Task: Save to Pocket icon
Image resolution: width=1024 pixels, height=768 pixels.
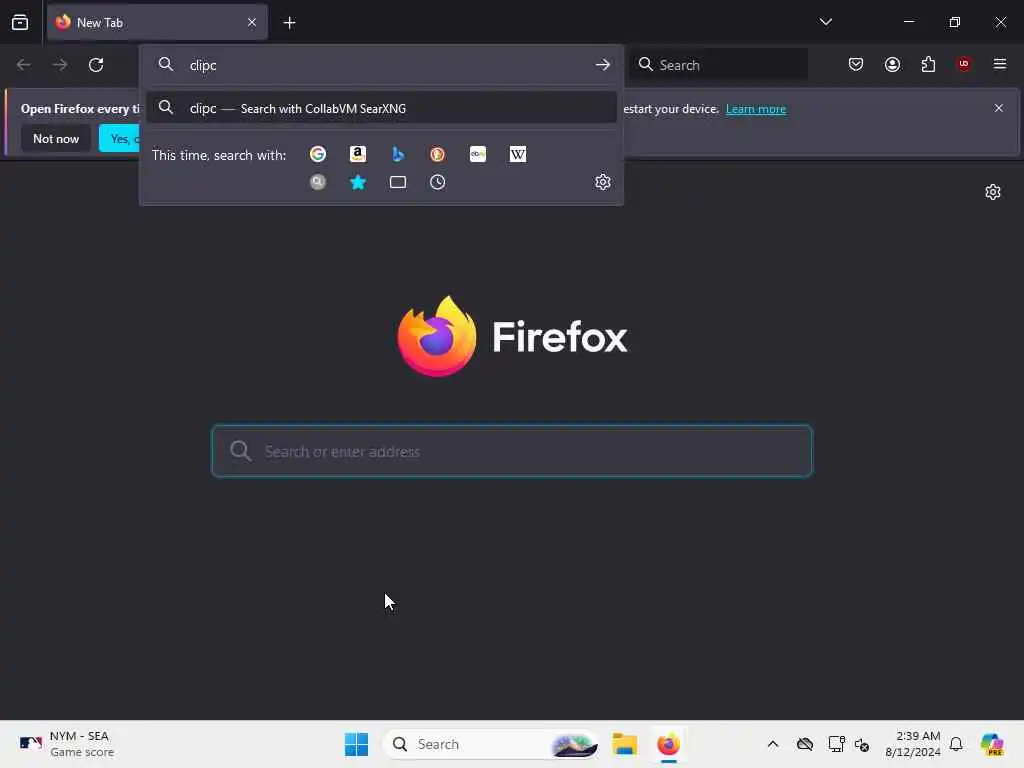Action: point(856,64)
